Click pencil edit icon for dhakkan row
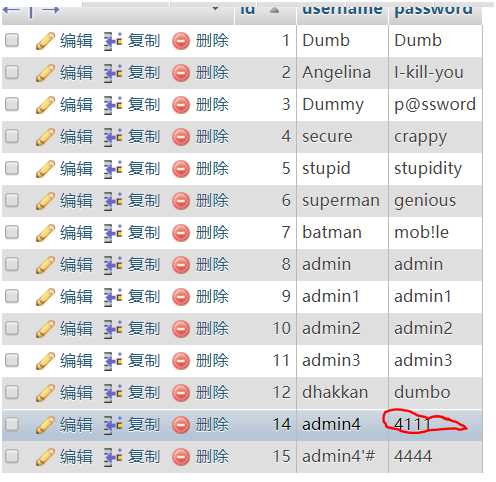The width and height of the screenshot is (496, 482). point(45,393)
